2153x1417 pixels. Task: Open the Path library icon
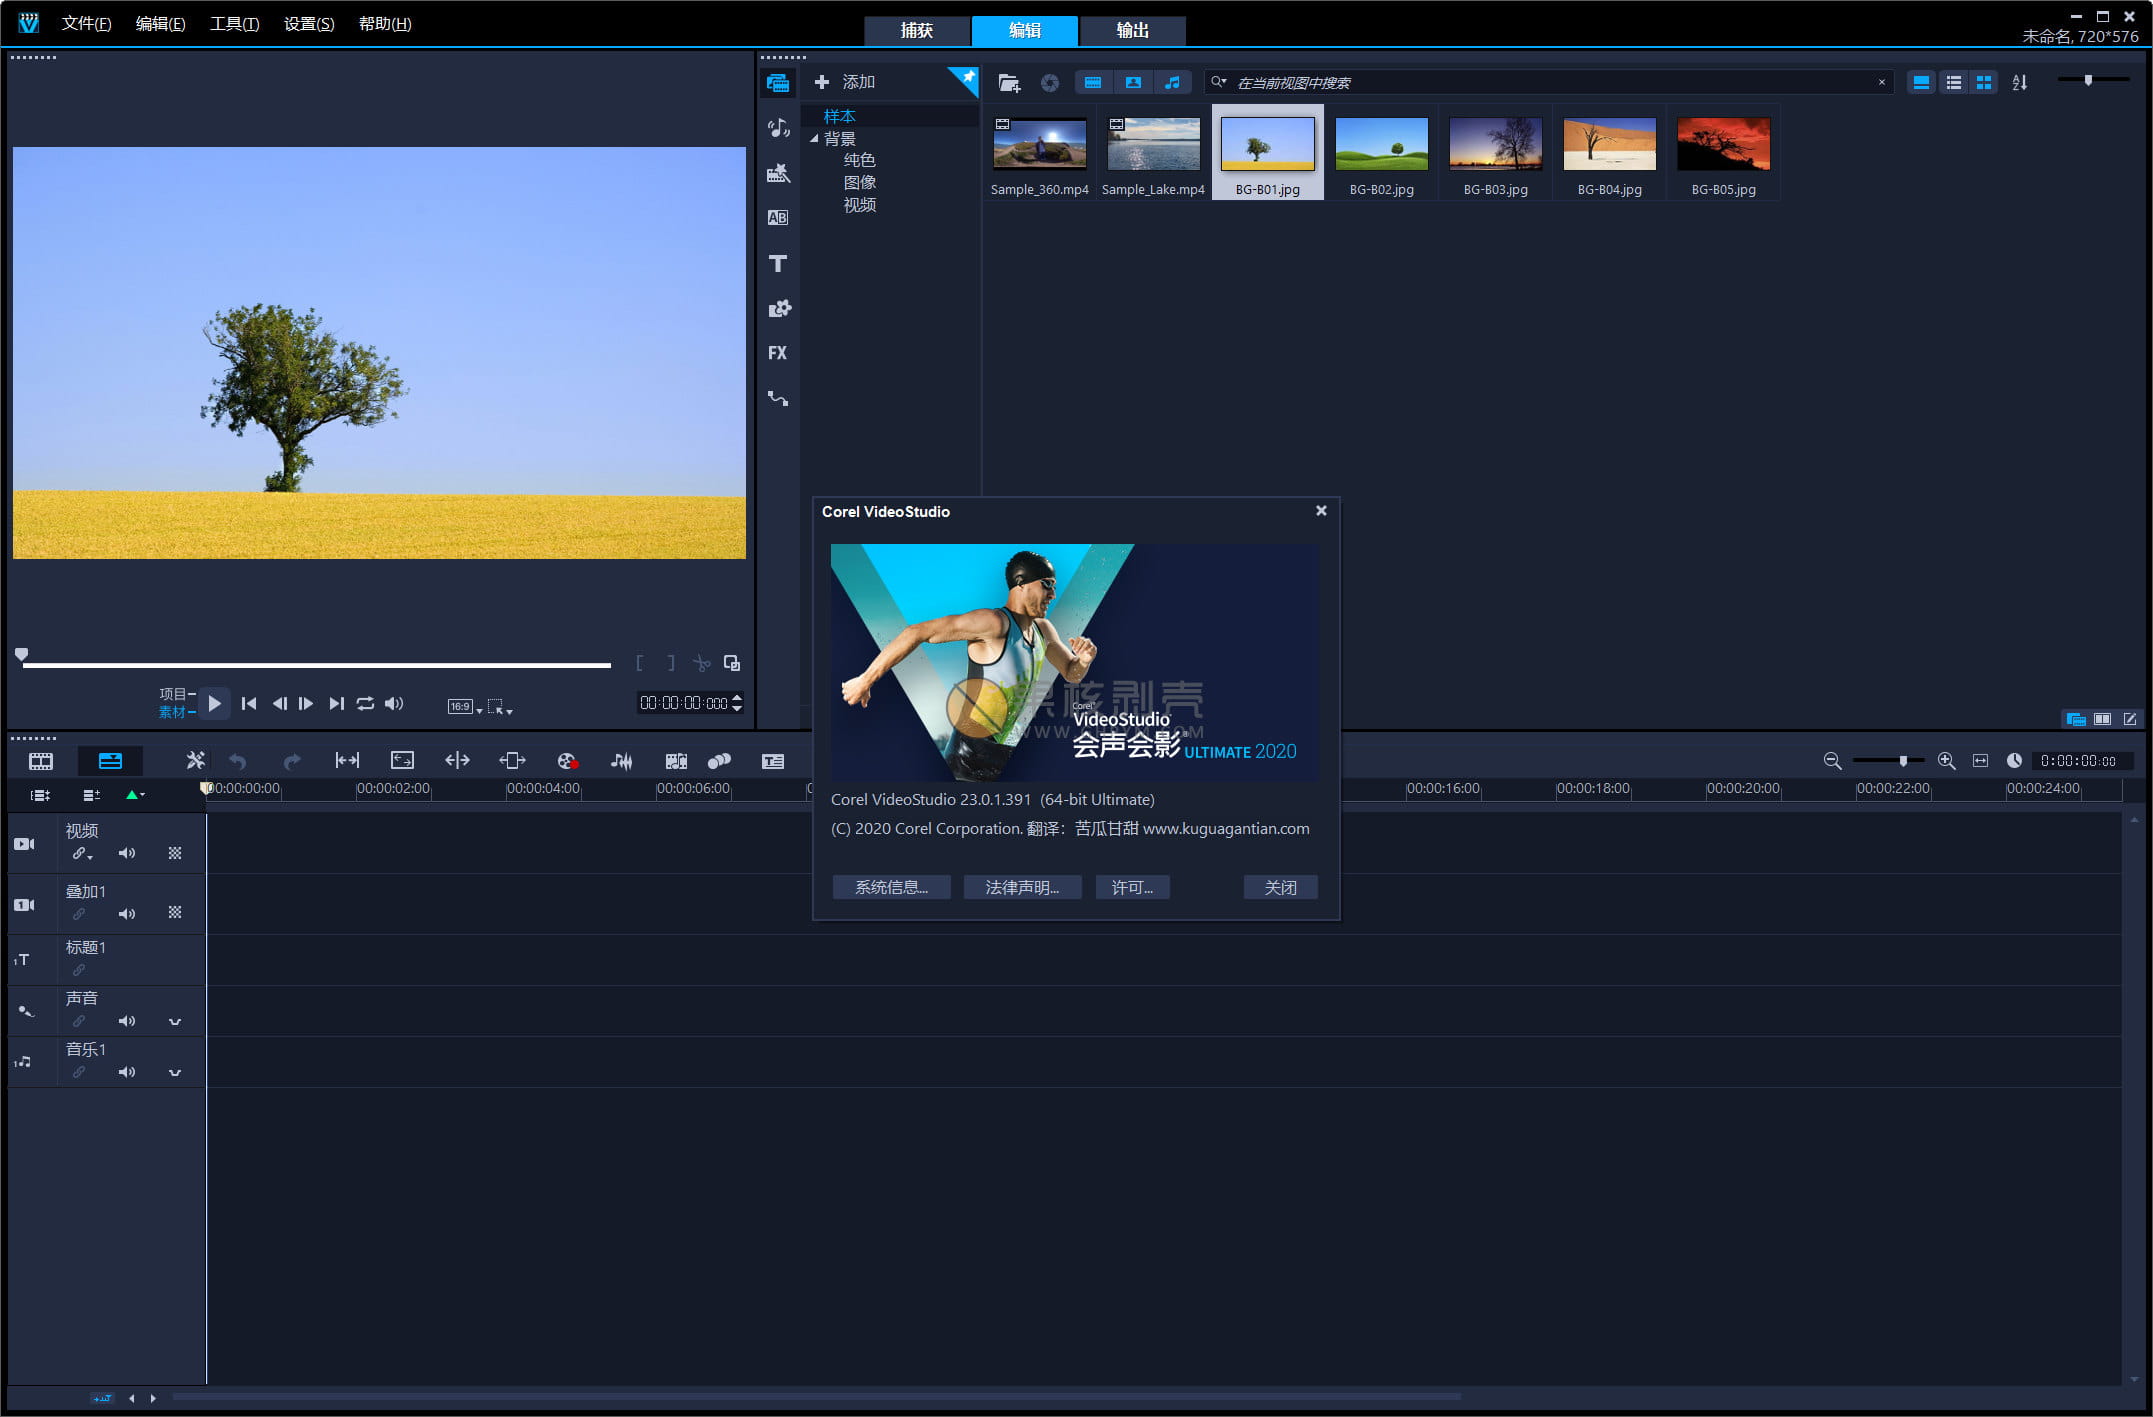tap(778, 398)
